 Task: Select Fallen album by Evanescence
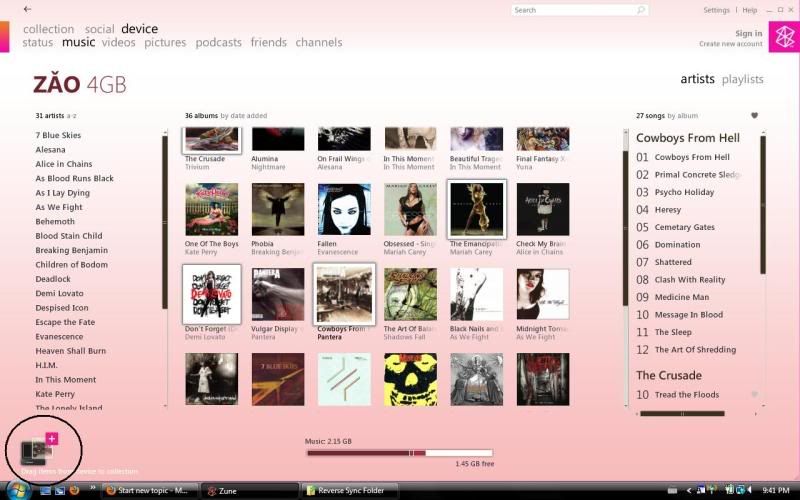(344, 209)
